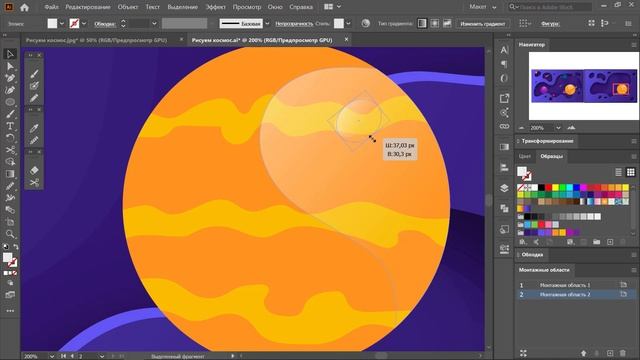Delete the selected artboard with trash icon
The image size is (640, 360).
pos(623,353)
